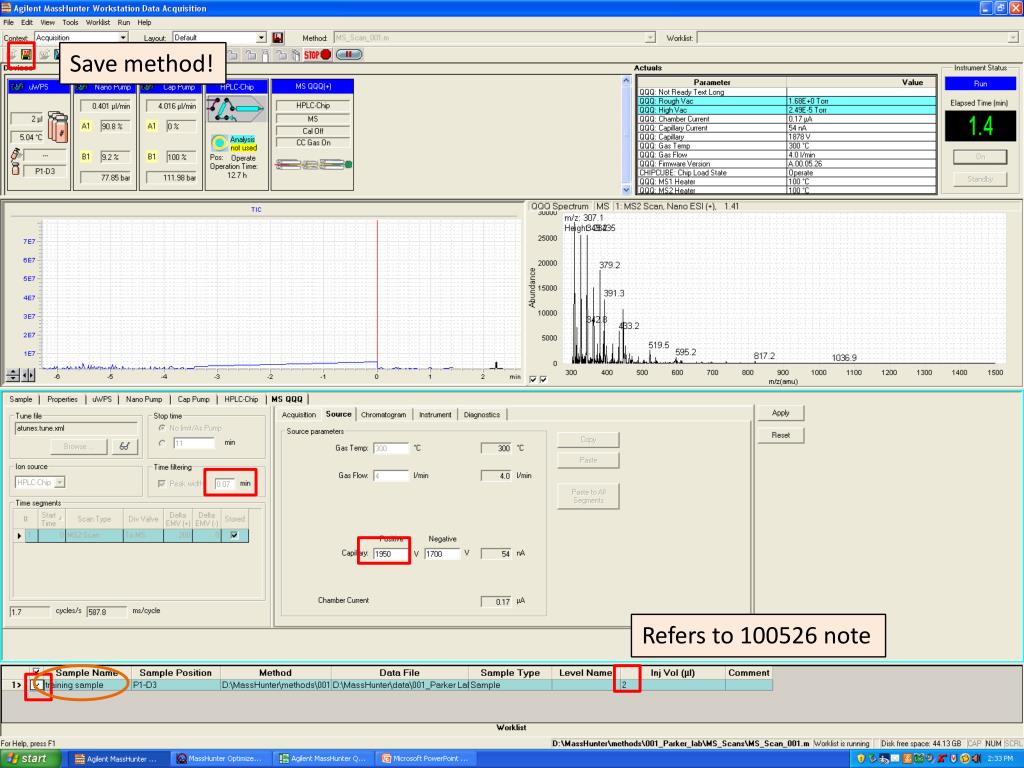1024x768 pixels.
Task: Click the blue pause button beside STOP
Action: click(349, 55)
